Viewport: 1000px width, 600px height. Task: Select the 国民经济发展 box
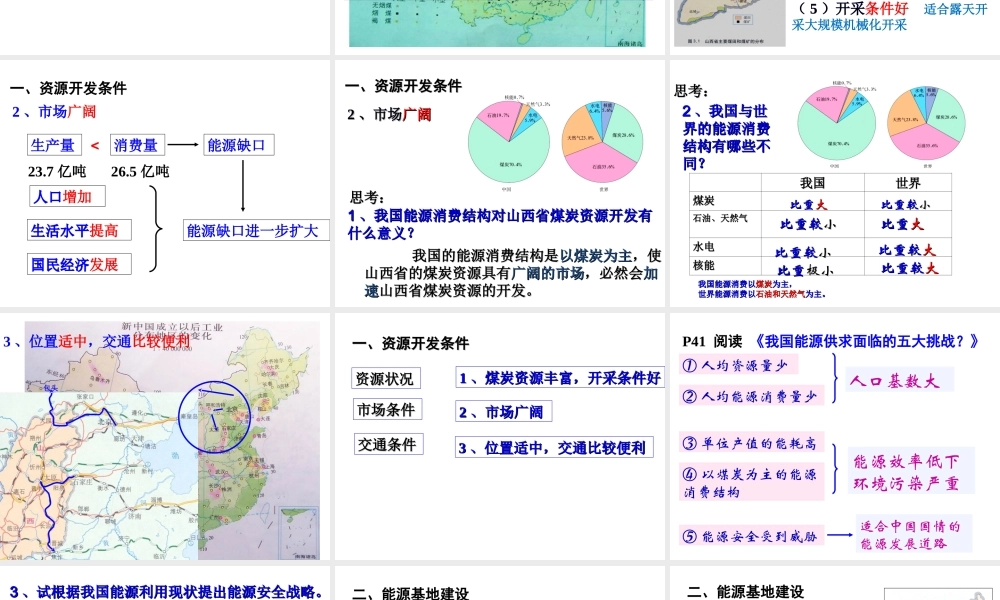click(x=74, y=265)
